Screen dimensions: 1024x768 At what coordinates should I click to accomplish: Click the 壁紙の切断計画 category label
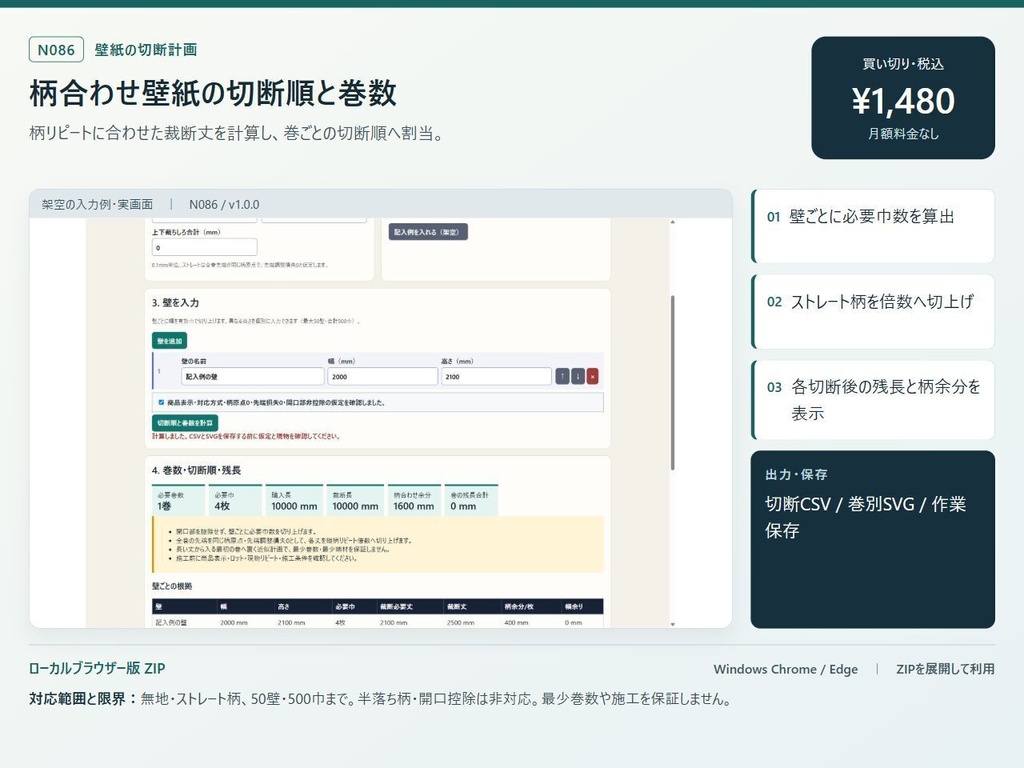[146, 50]
